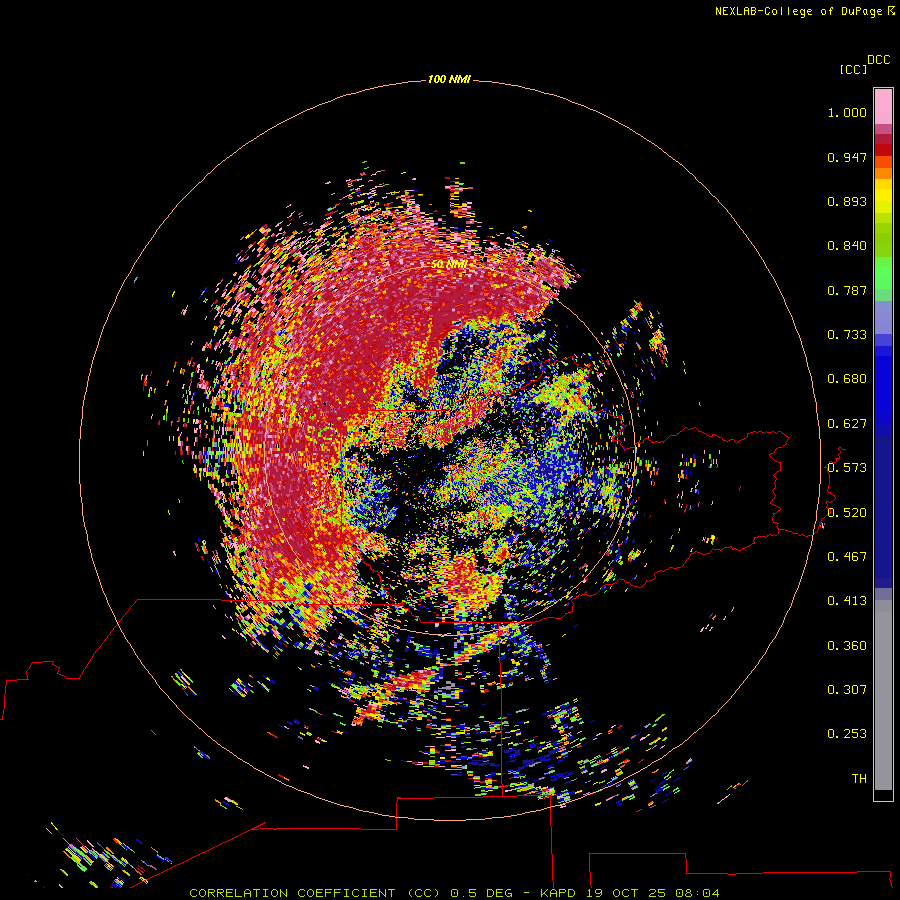Click the 0.467 legend value
The height and width of the screenshot is (900, 900).
pos(847,557)
